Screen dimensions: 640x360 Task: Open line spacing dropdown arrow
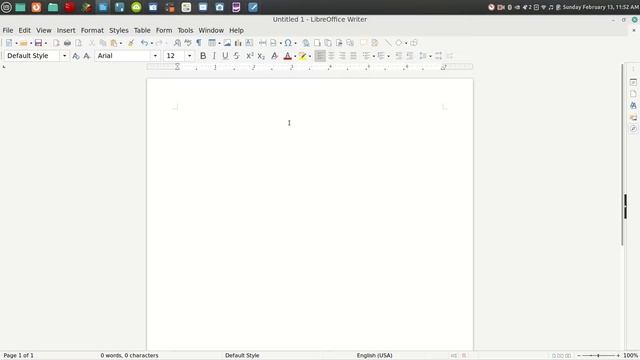430,56
